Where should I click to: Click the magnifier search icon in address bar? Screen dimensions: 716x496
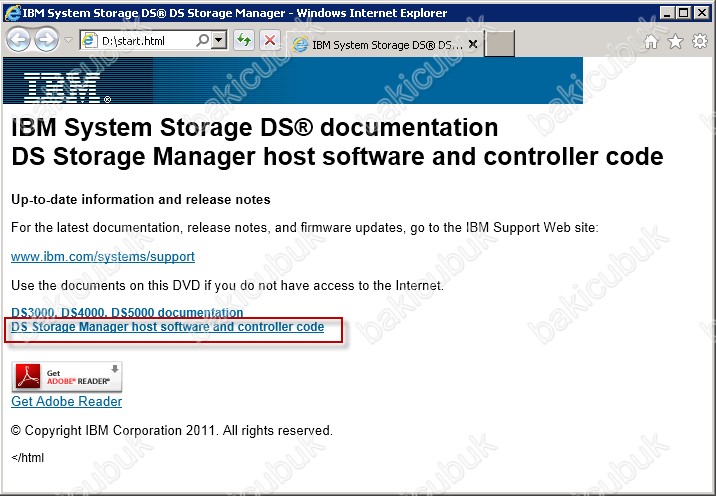click(x=202, y=41)
